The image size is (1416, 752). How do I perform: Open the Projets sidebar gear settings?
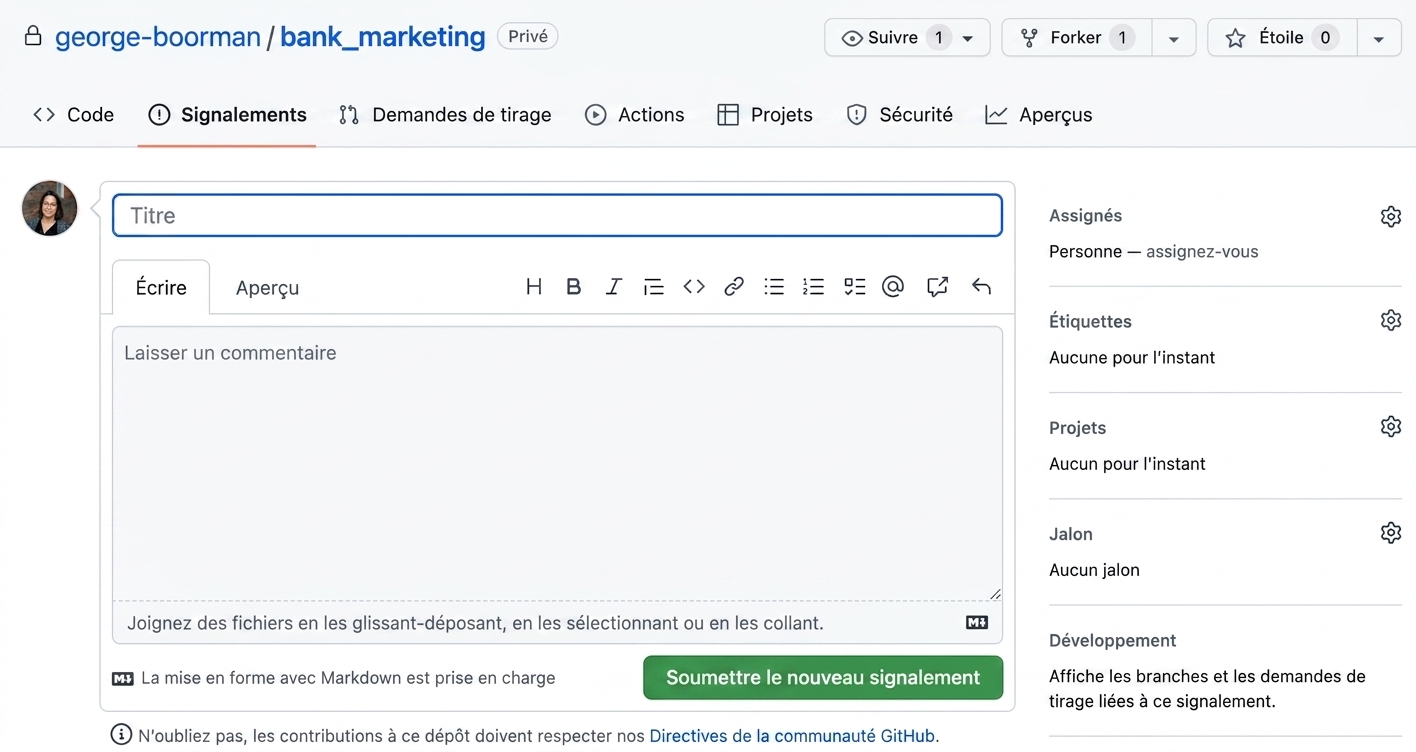[1391, 426]
